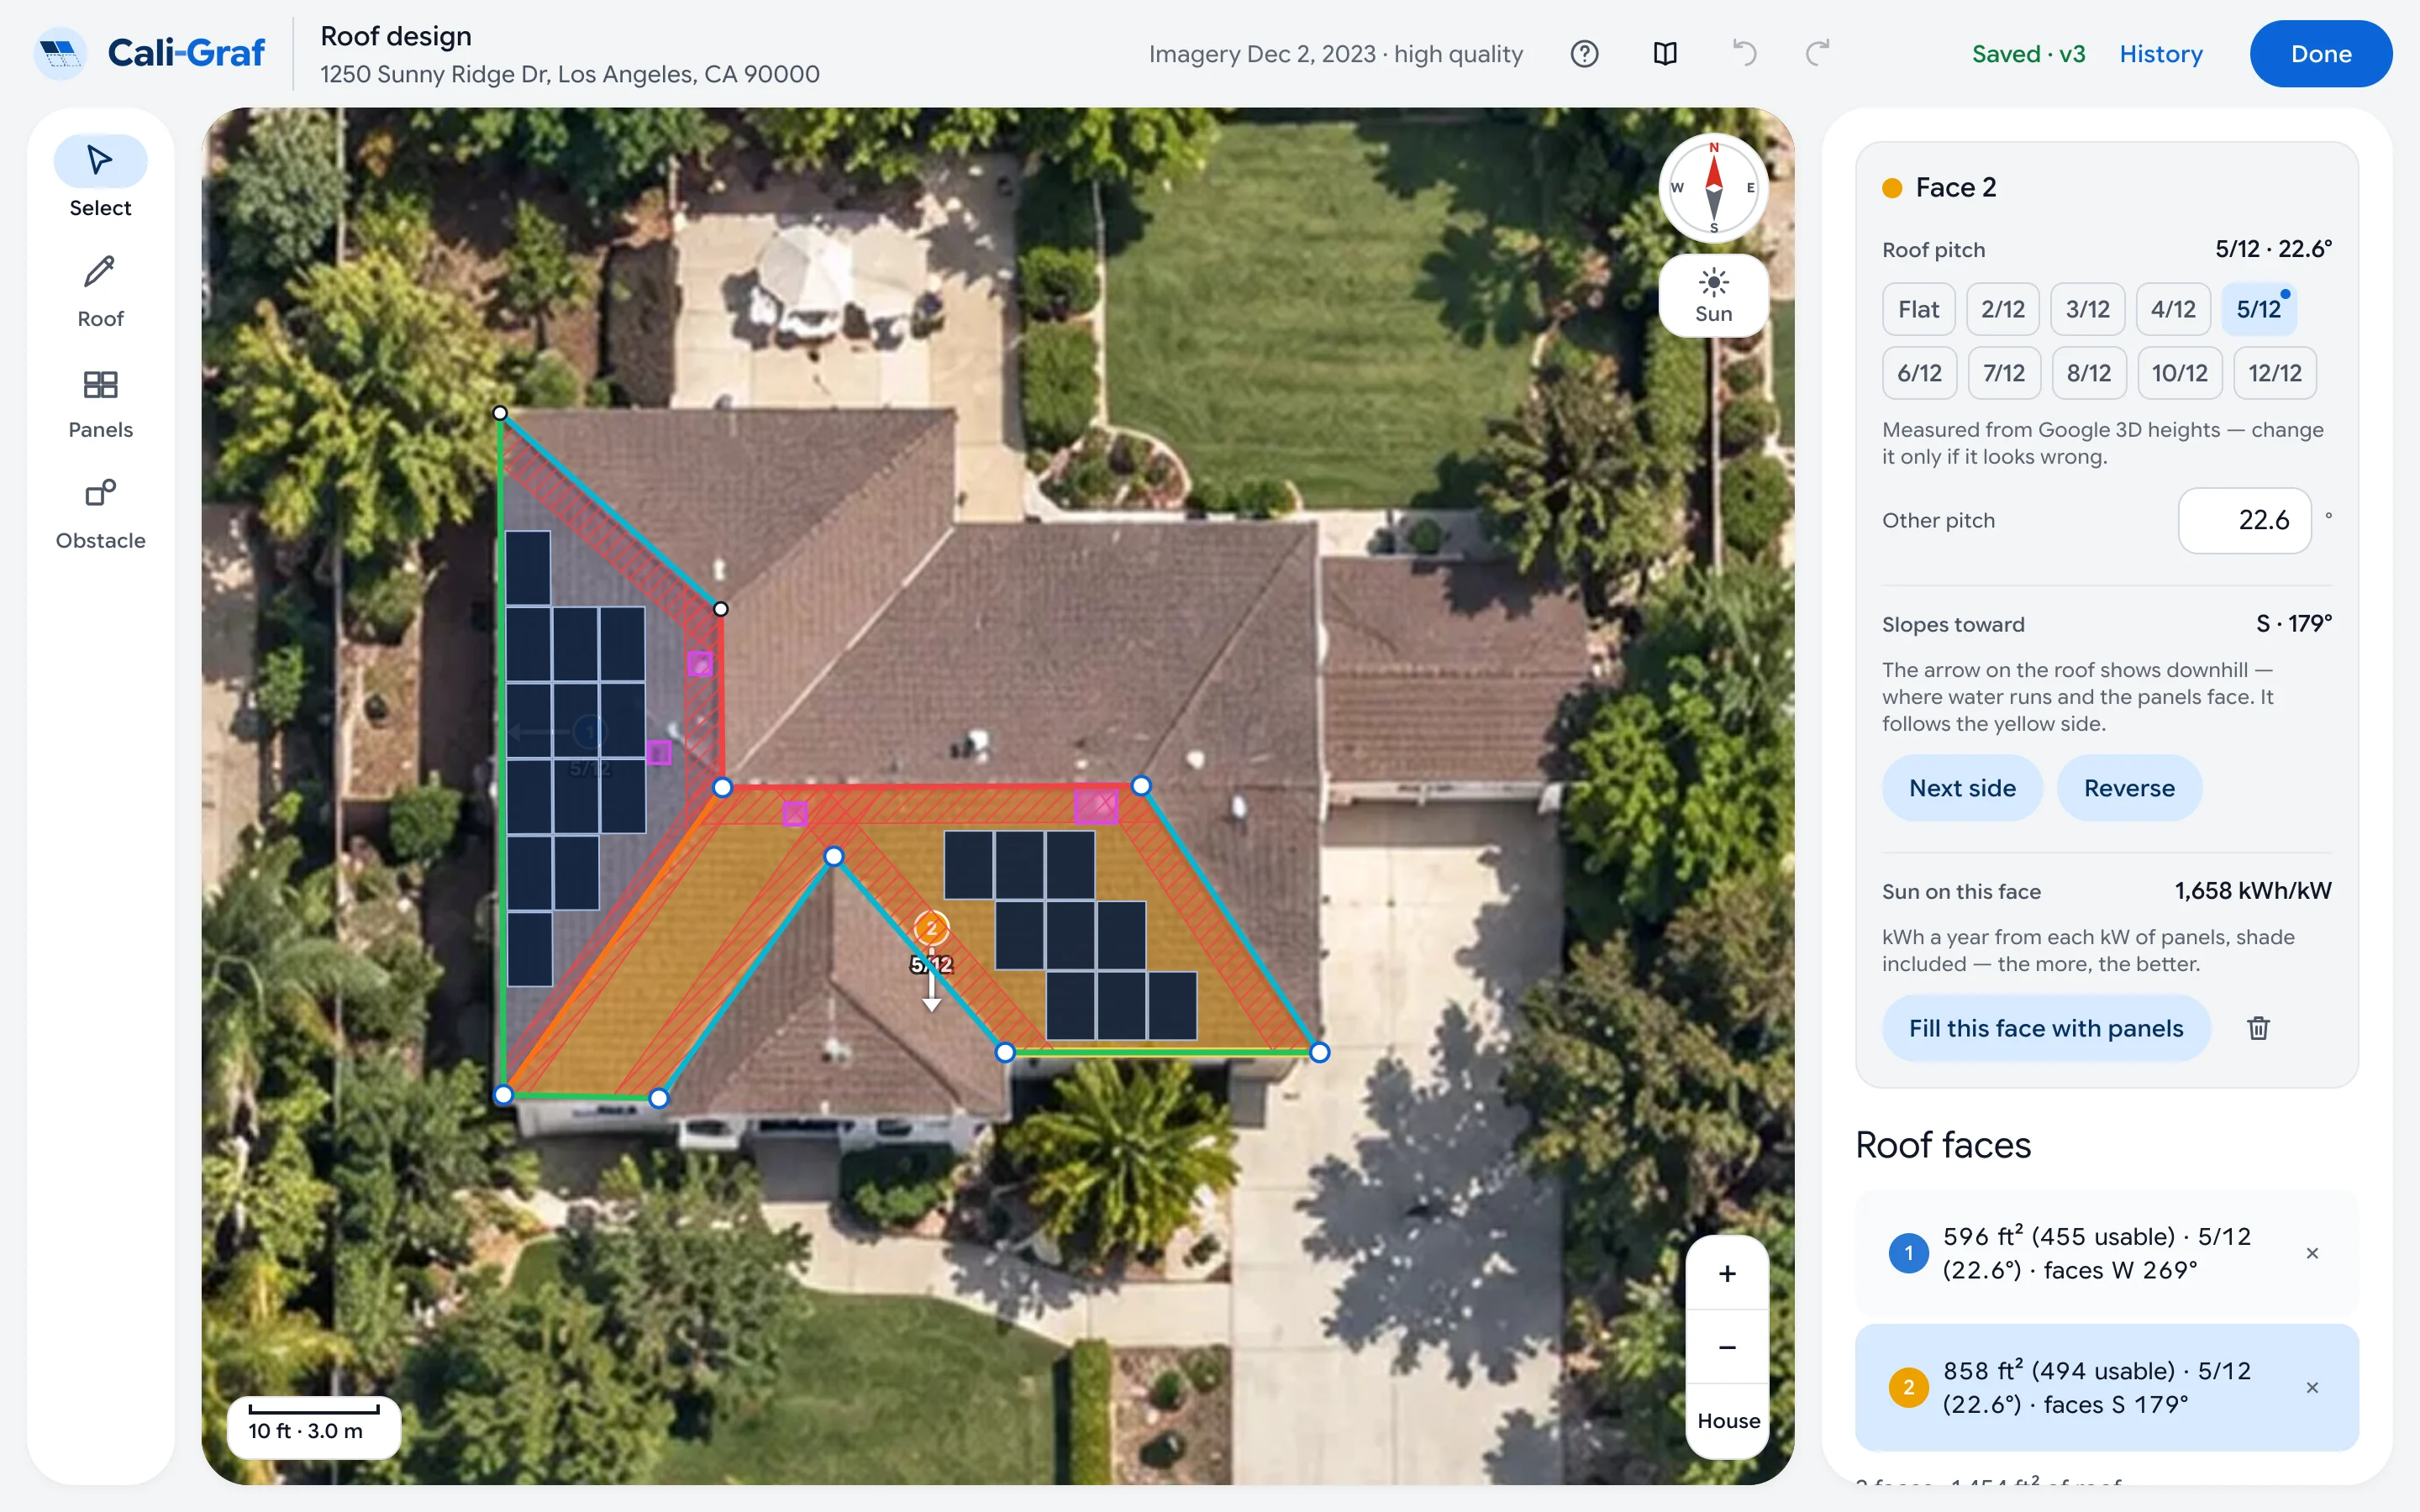Open the History link

click(x=2161, y=54)
